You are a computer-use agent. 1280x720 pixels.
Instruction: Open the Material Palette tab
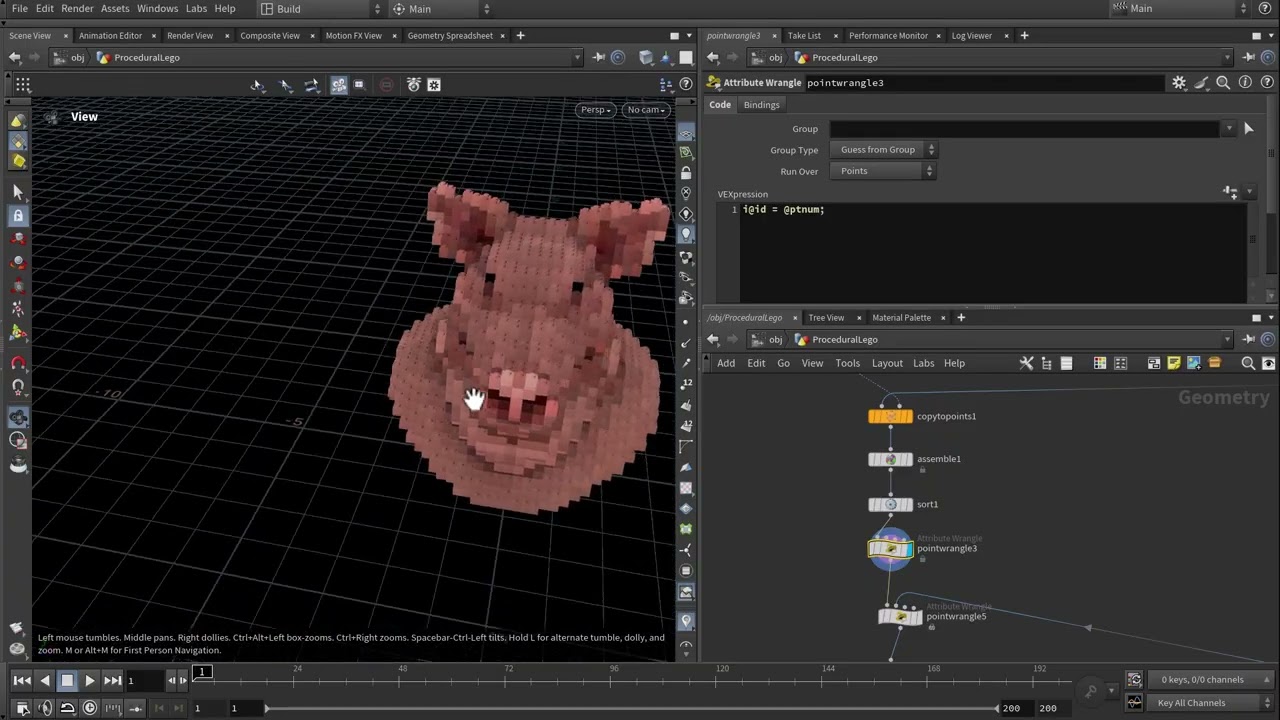point(901,318)
